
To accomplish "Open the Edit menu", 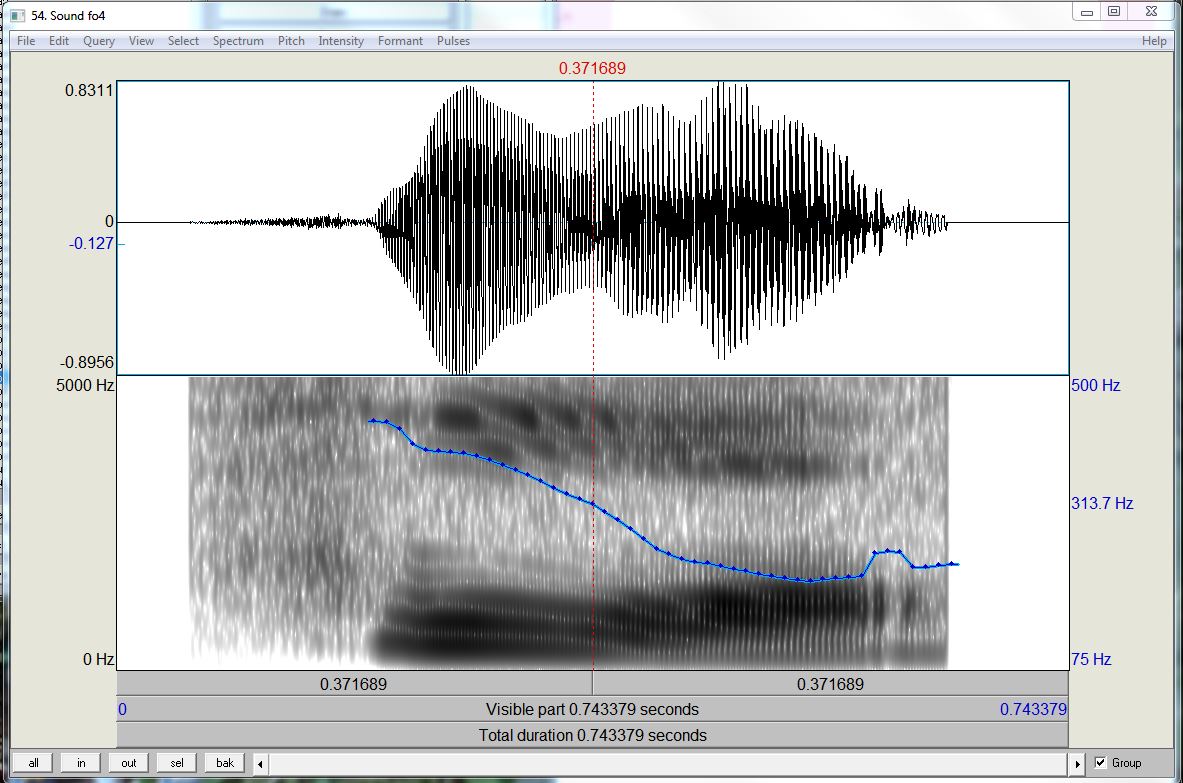I will [x=59, y=41].
